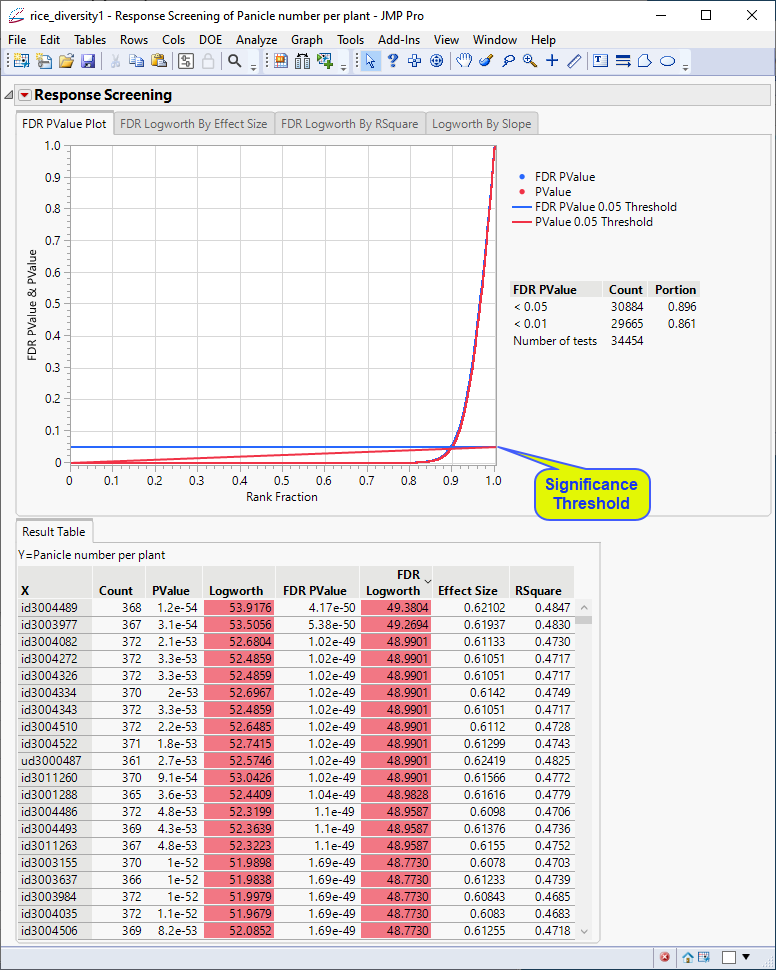Select the Arrow cursor tool
The height and width of the screenshot is (970, 776).
coord(371,61)
